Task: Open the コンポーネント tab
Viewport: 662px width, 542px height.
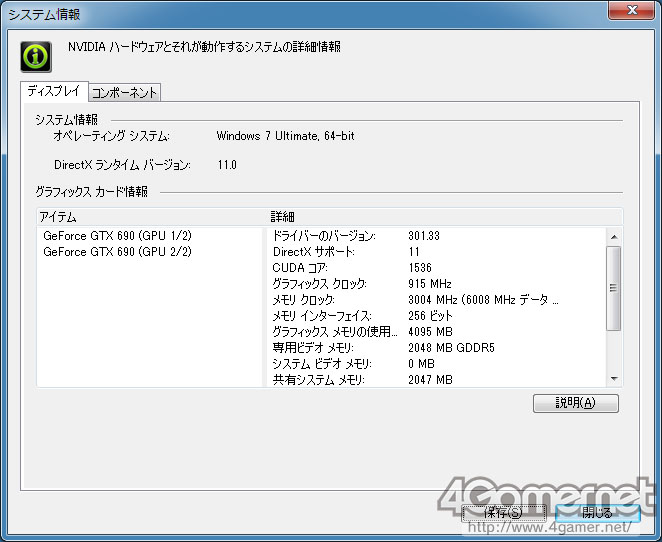Action: (x=124, y=92)
